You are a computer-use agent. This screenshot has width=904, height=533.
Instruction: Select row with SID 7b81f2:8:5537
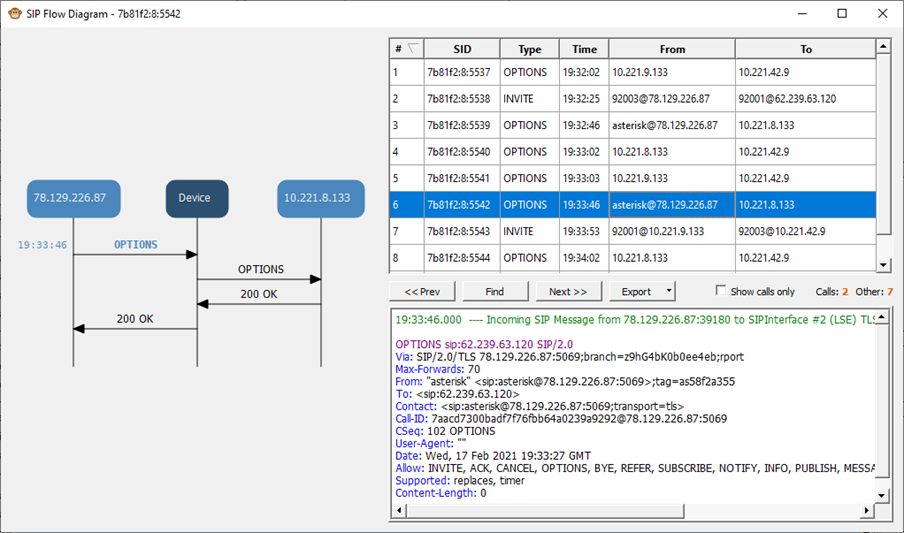click(632, 72)
